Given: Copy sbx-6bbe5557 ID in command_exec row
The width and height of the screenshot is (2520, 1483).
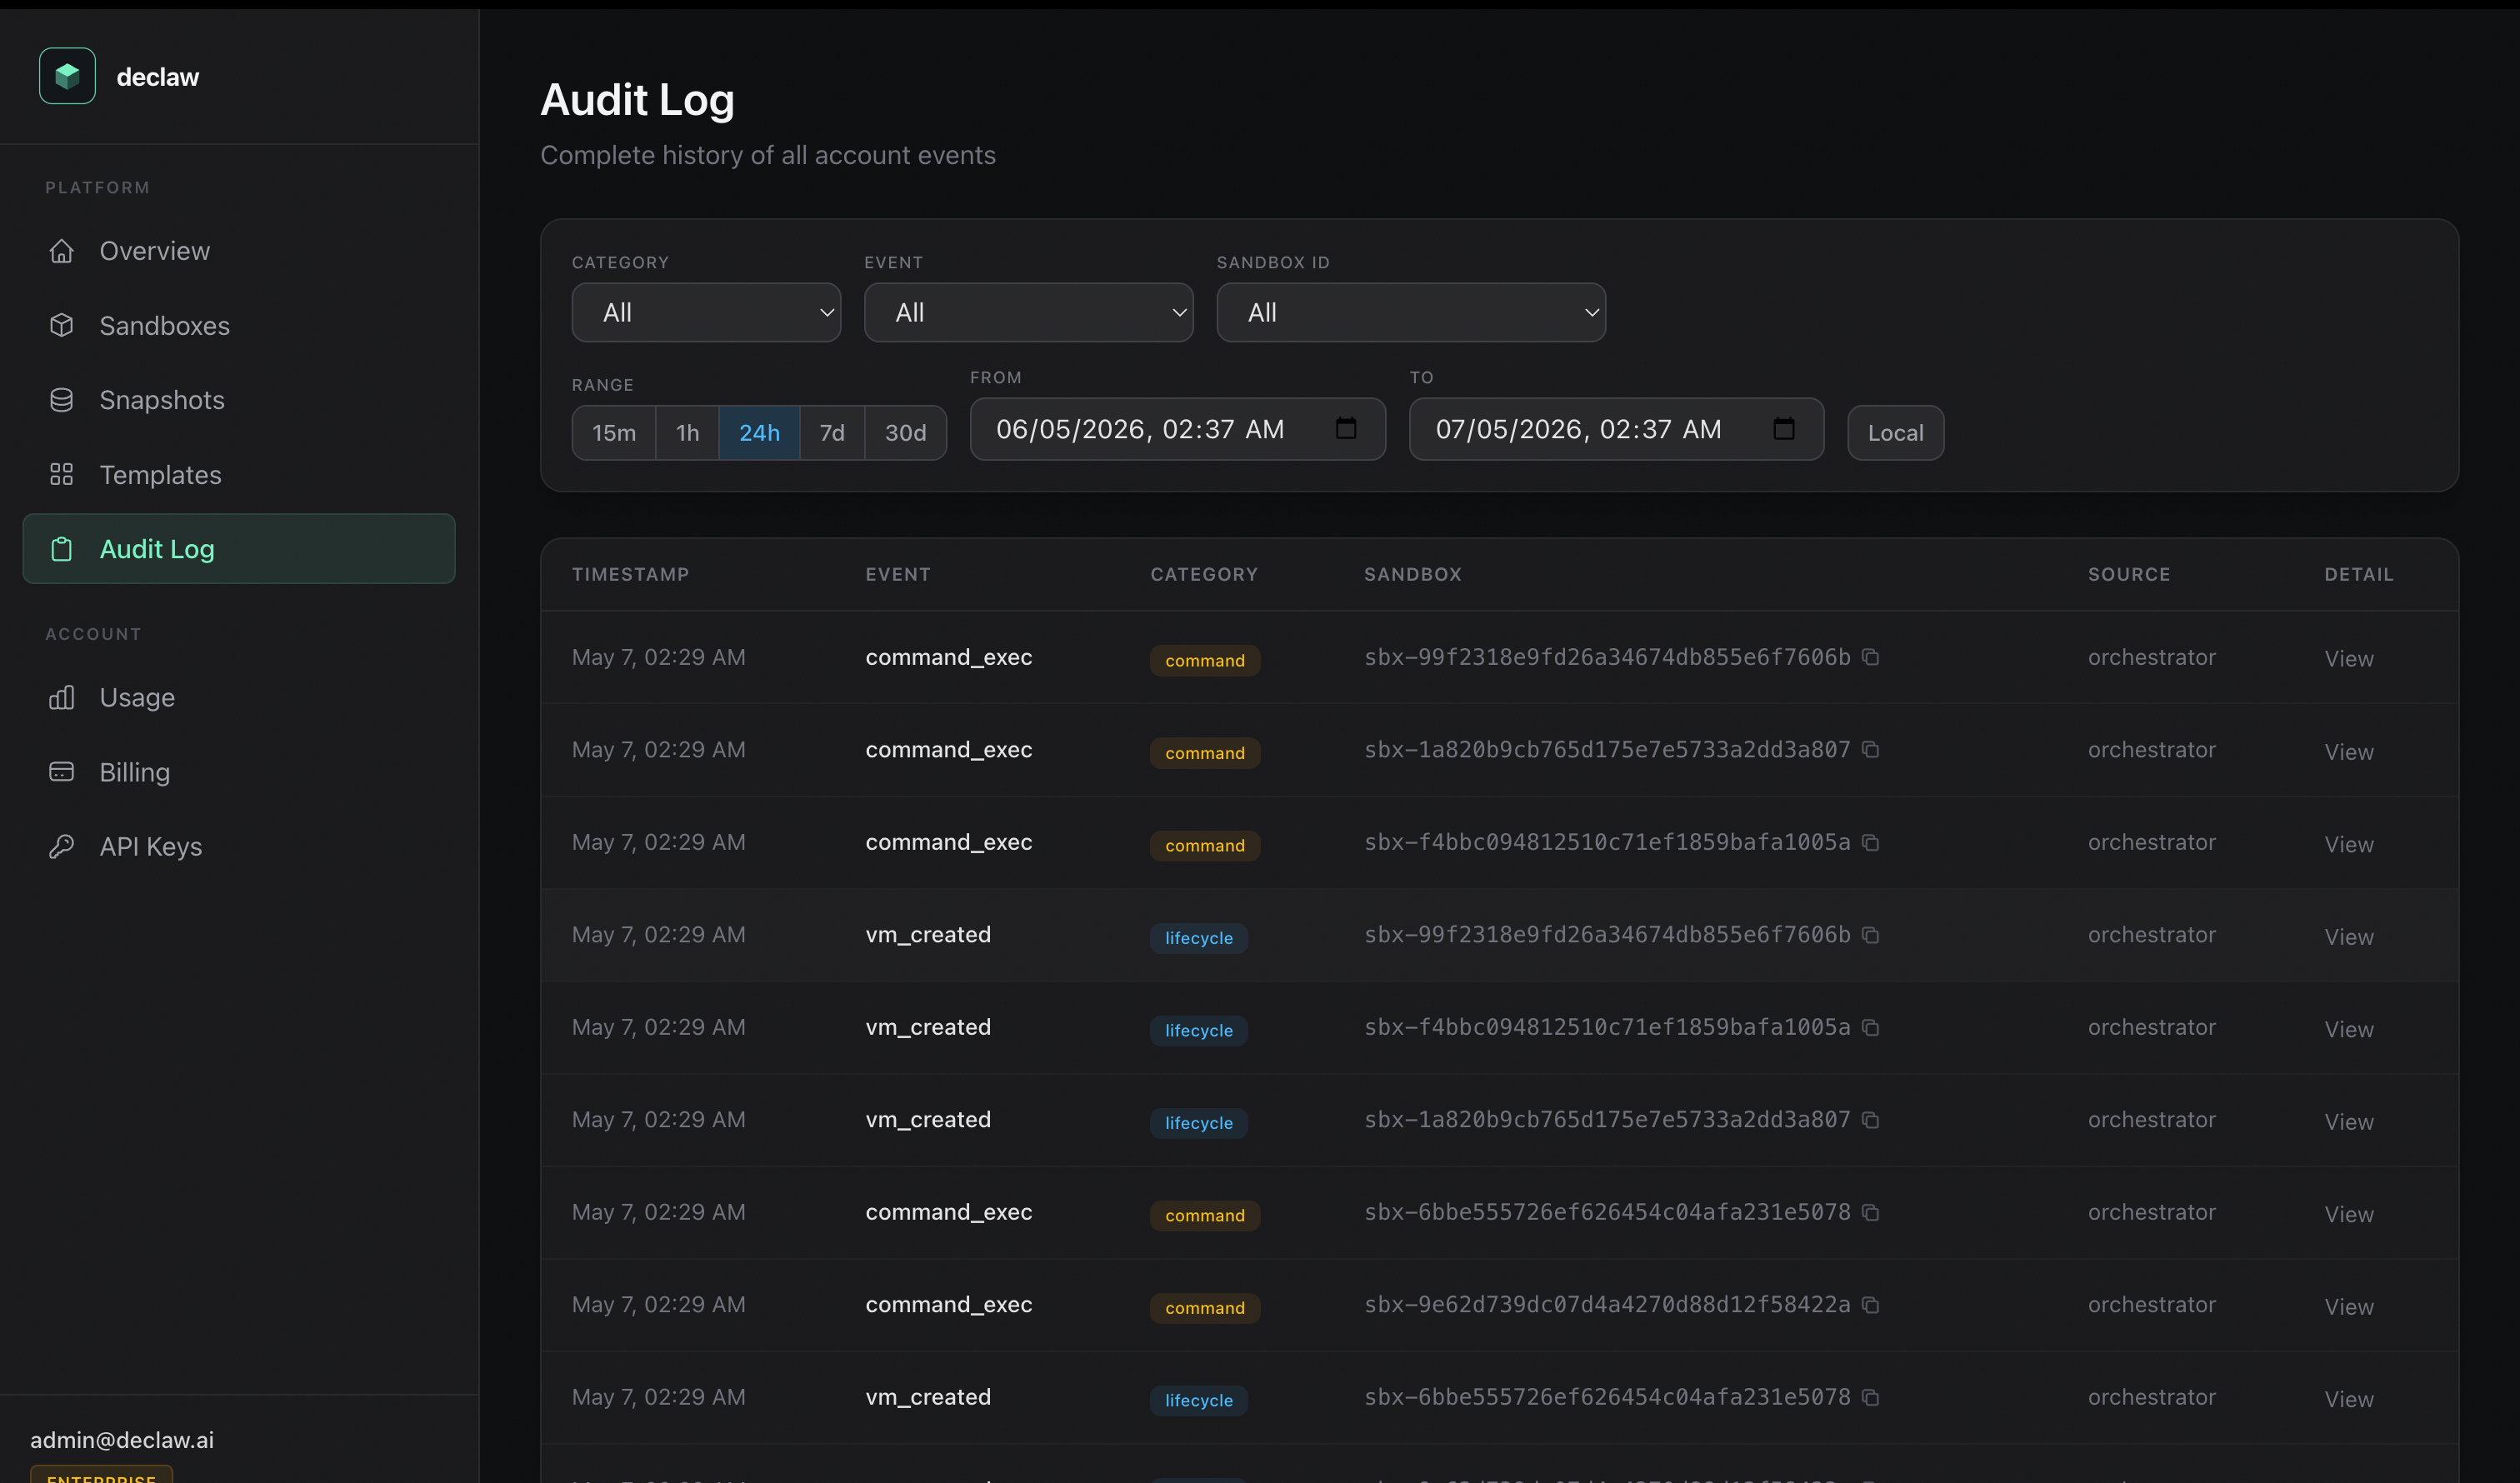Looking at the screenshot, I should [1871, 1213].
